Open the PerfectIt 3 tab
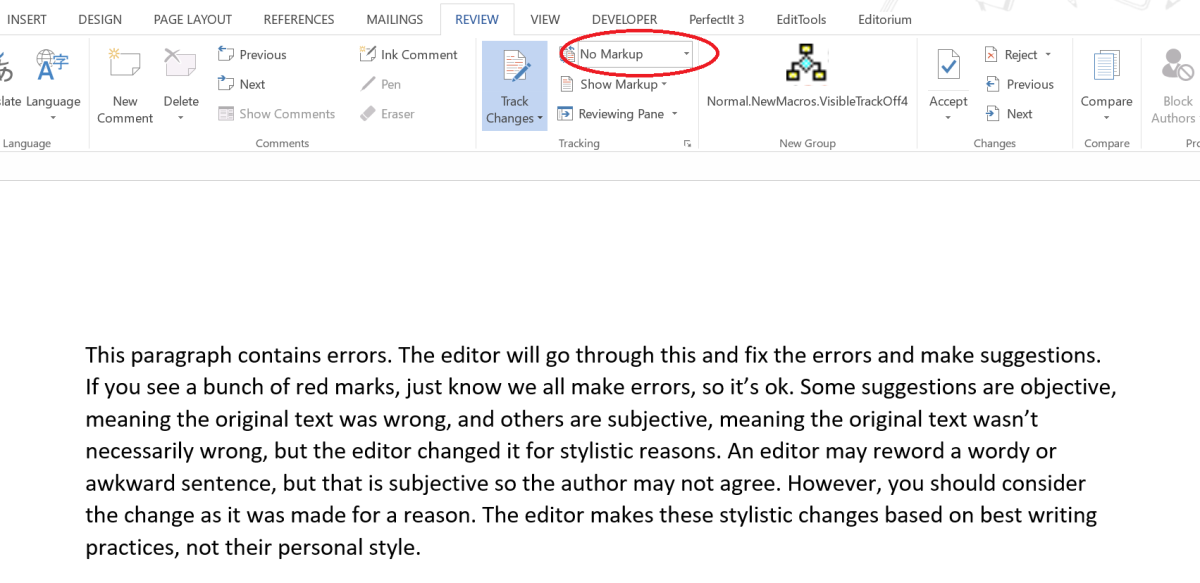Viewport: 1200px width, 583px height. 717,19
